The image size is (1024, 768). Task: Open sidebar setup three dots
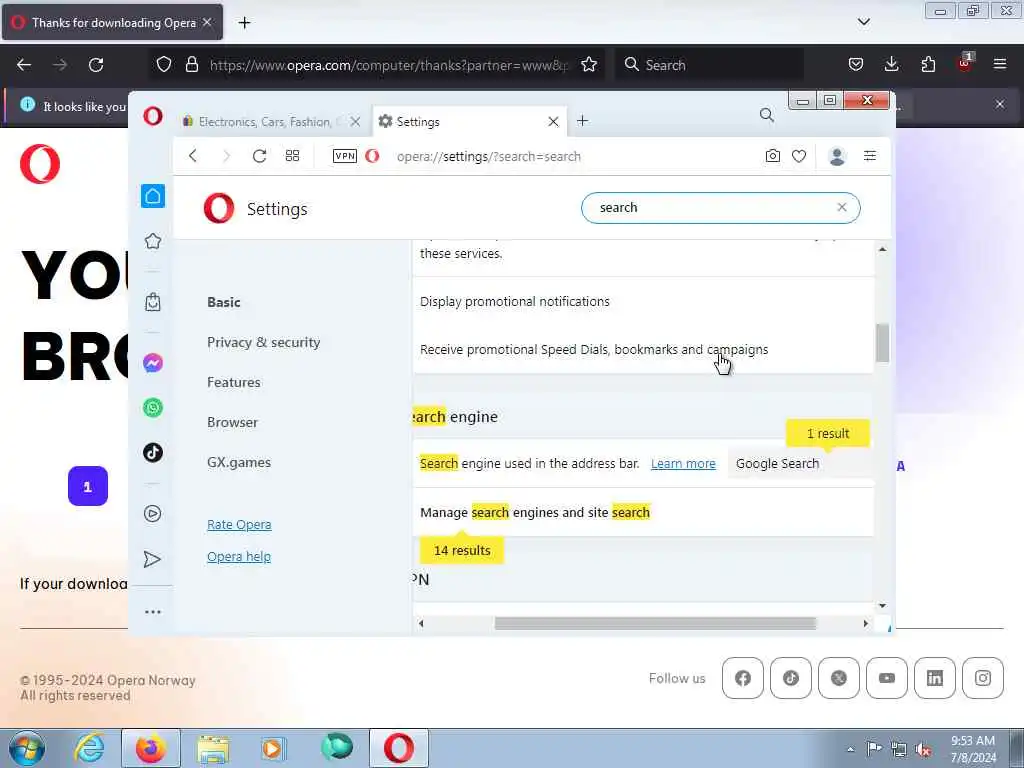153,612
